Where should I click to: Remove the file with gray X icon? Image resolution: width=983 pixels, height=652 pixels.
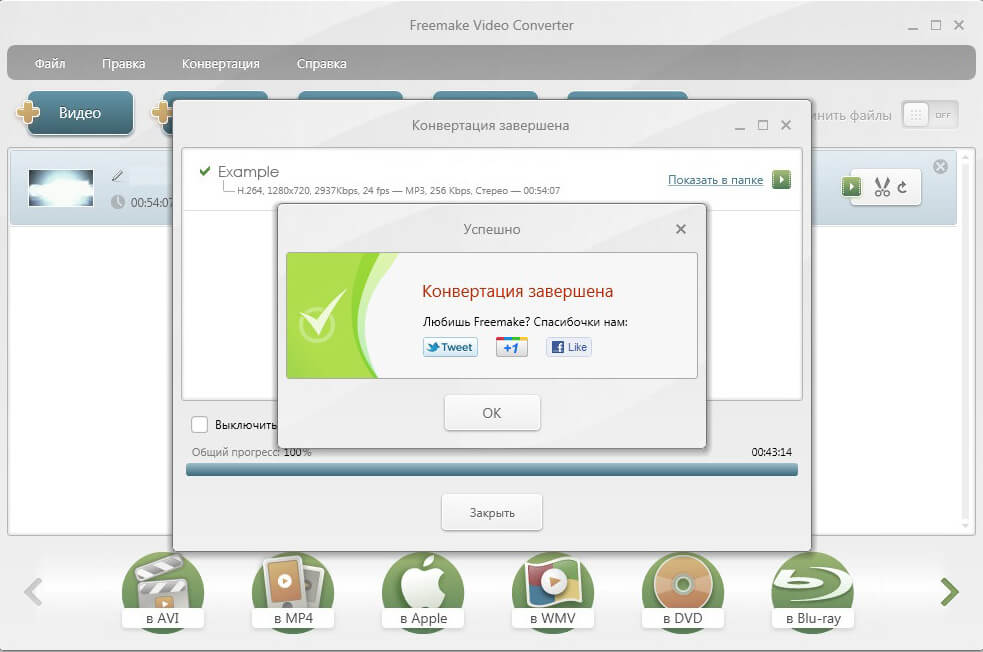(940, 166)
